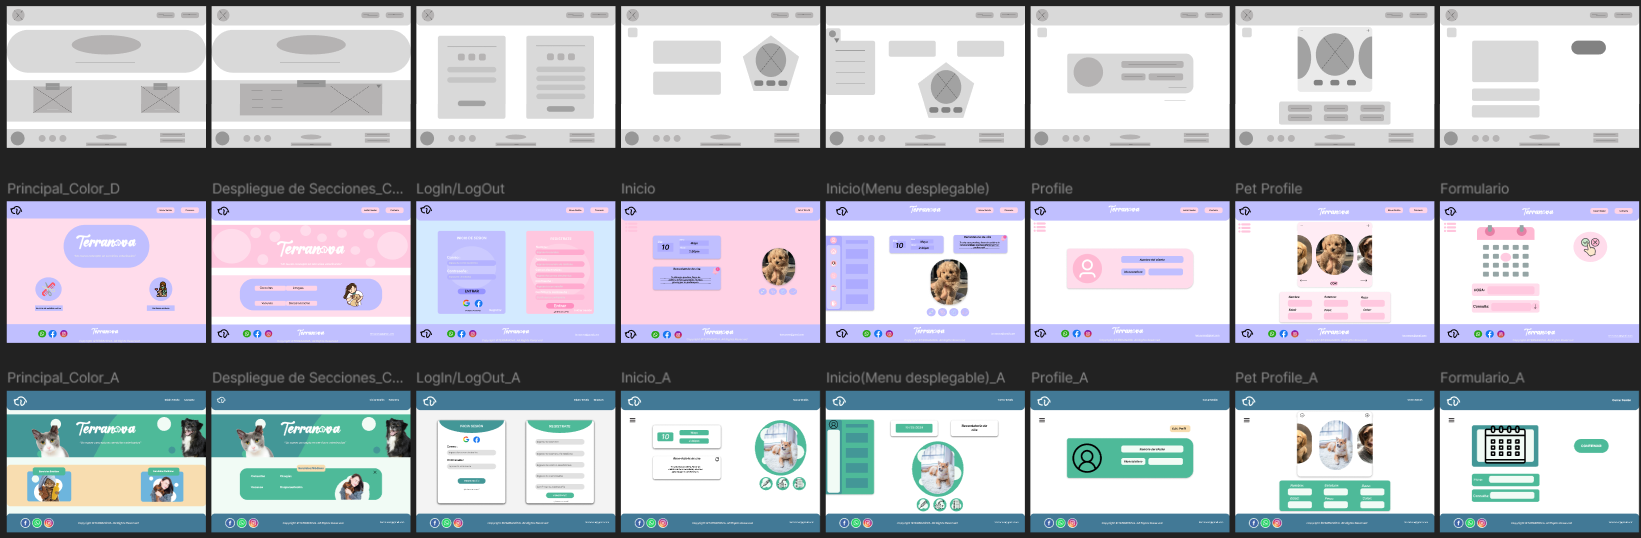Click the pet-owner icon circle in Principal_Color_D
The height and width of the screenshot is (538, 1641).
pyautogui.click(x=160, y=289)
